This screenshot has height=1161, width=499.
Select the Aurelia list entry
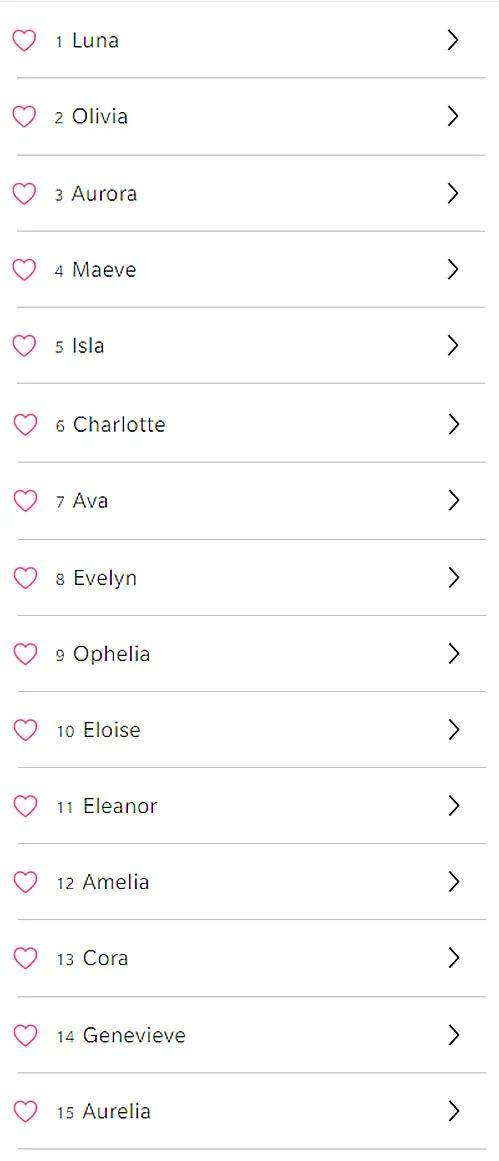coord(251,1111)
